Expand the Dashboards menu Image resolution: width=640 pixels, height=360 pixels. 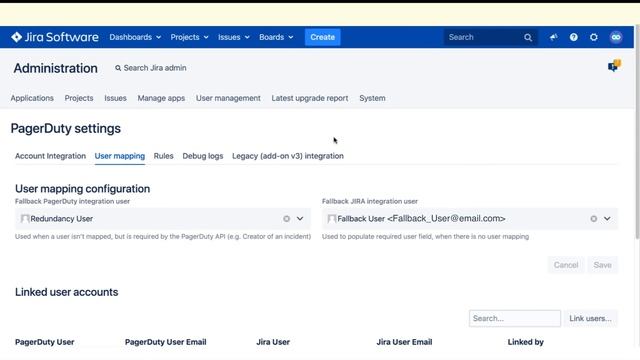click(x=135, y=37)
